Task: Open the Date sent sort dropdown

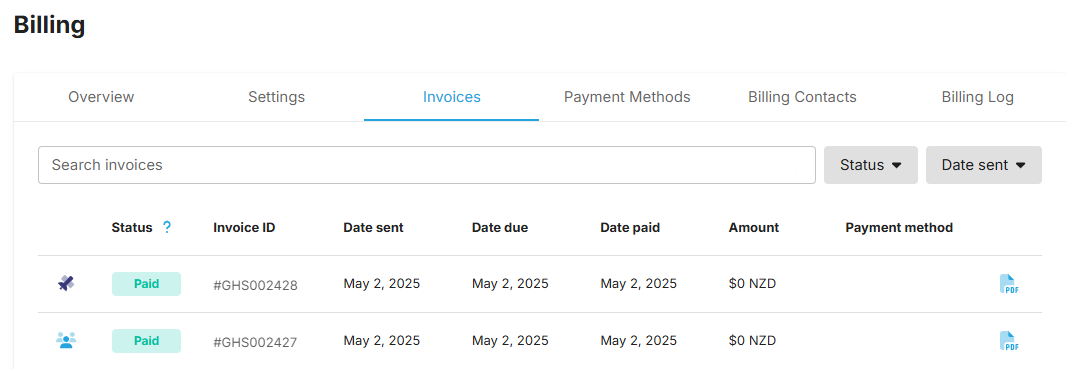Action: click(984, 165)
